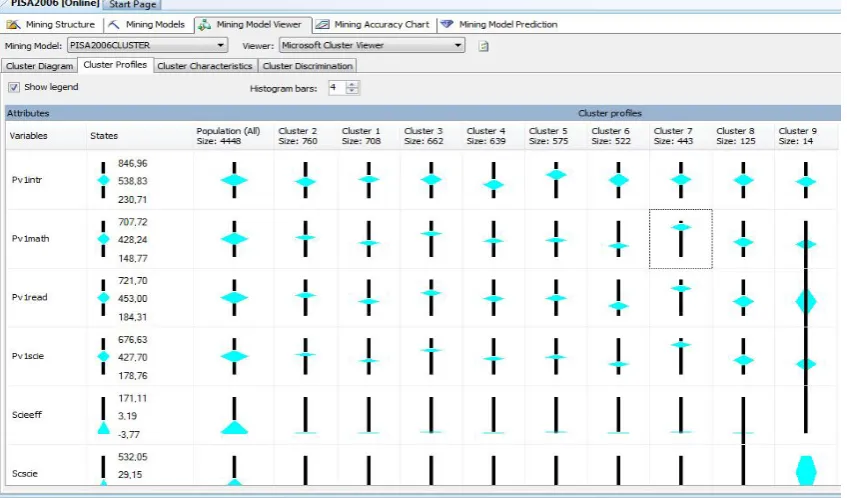Click Pv1scie diamond chart in Cluster 8 column
The width and height of the screenshot is (847, 498).
(743, 357)
